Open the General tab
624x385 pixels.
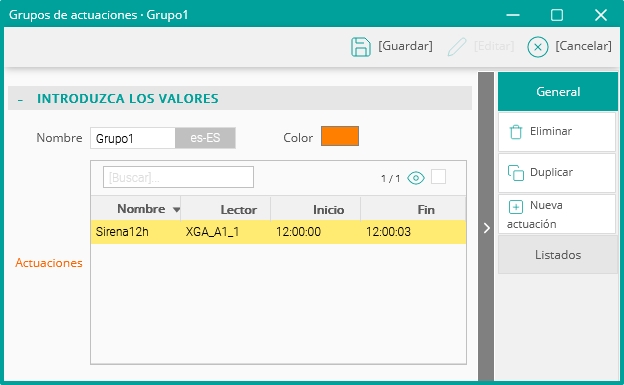pyautogui.click(x=558, y=92)
